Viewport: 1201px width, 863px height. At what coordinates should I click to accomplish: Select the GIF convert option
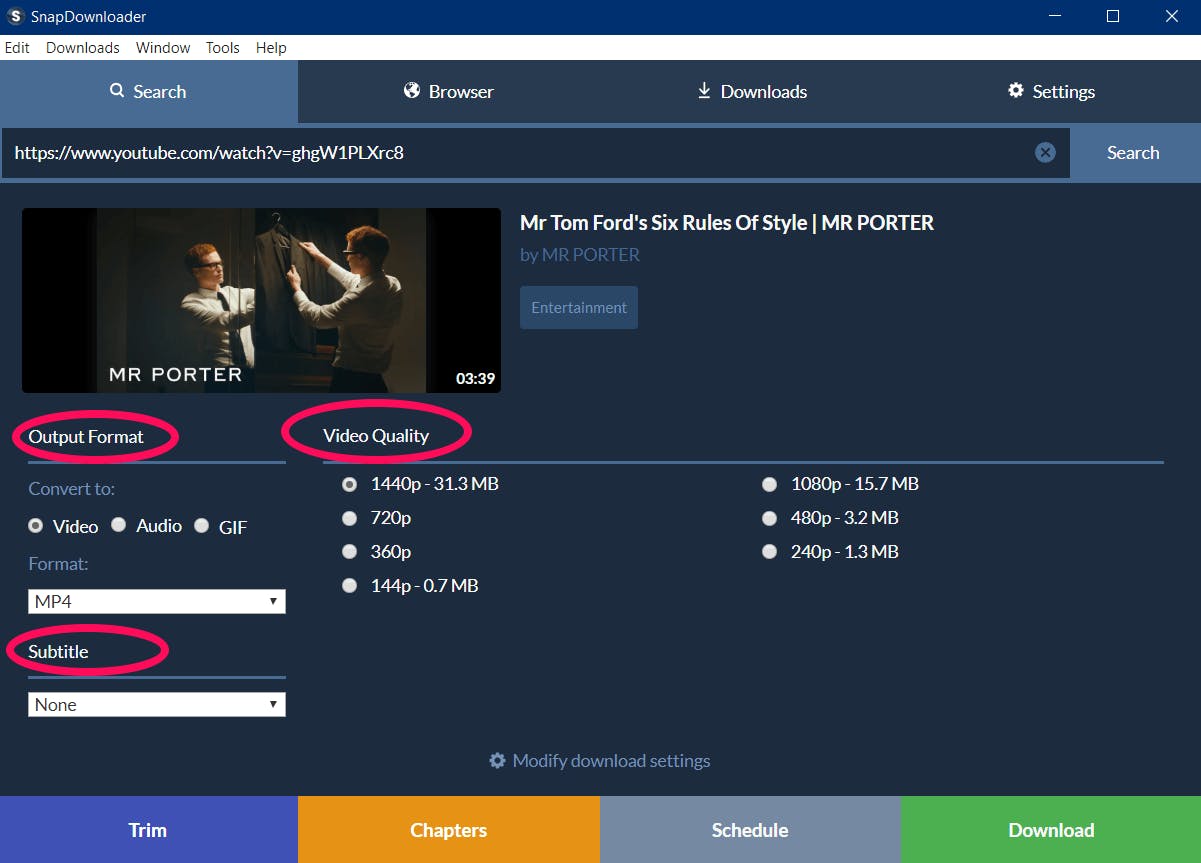point(201,526)
